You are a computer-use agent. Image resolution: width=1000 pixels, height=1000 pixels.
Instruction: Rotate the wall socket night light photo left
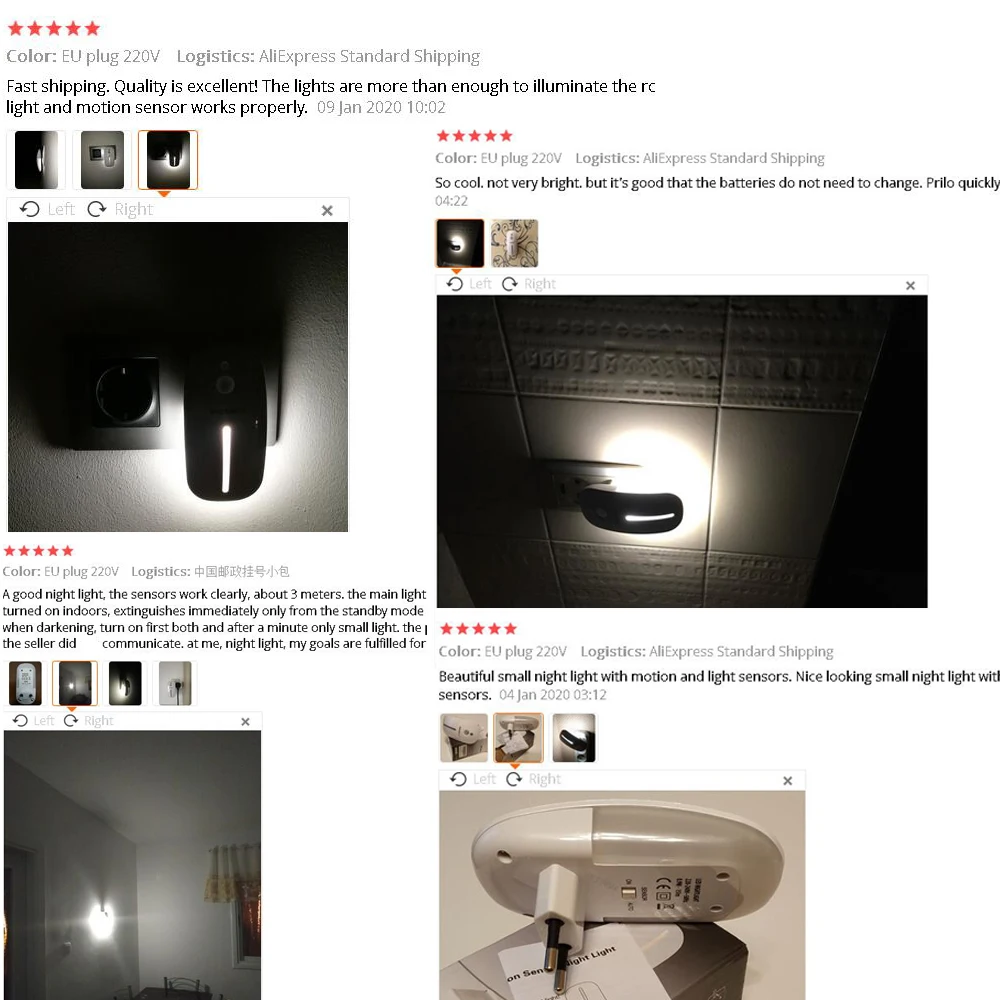coord(48,209)
